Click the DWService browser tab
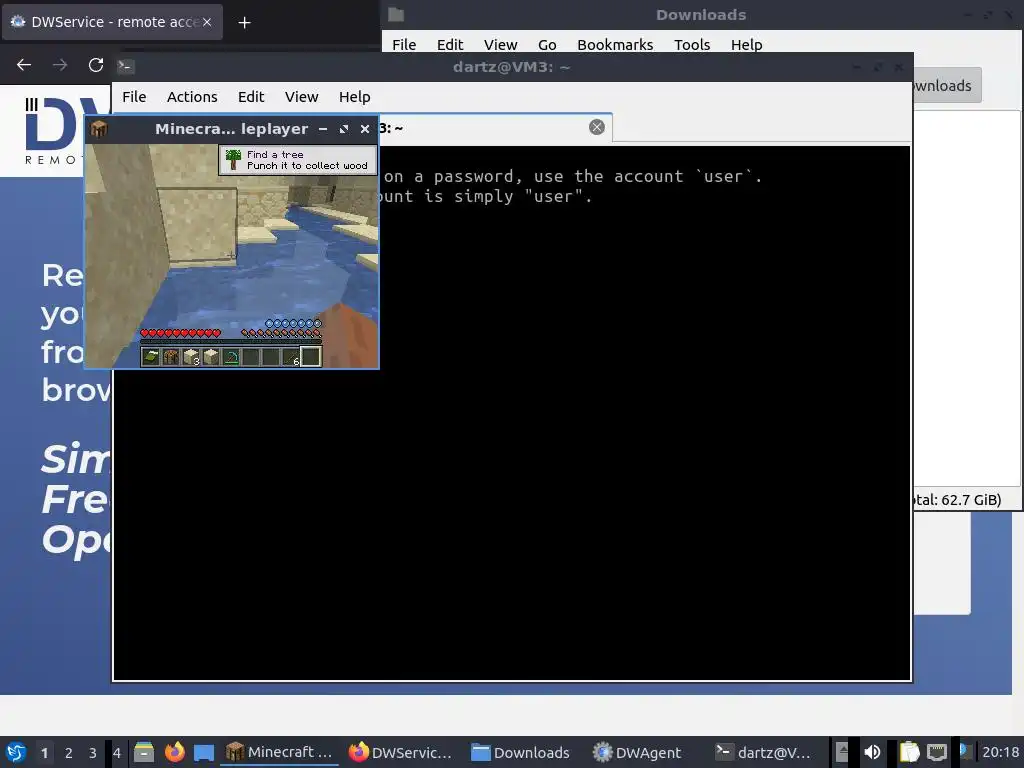 (x=112, y=22)
